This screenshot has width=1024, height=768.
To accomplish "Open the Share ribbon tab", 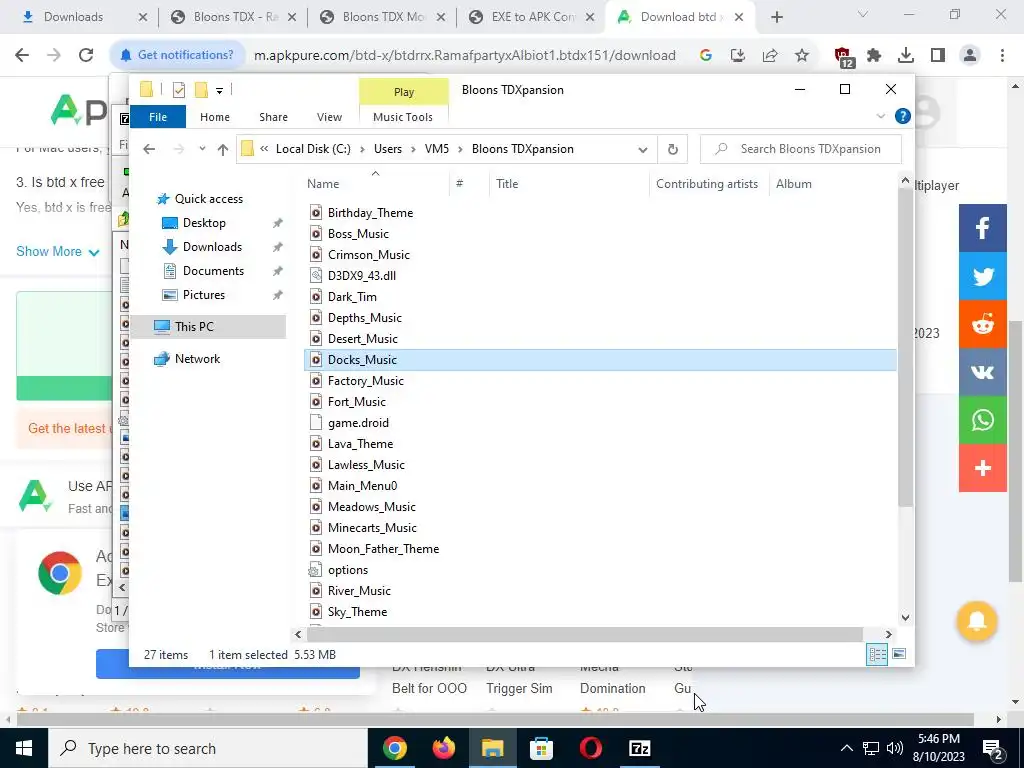I will point(273,117).
